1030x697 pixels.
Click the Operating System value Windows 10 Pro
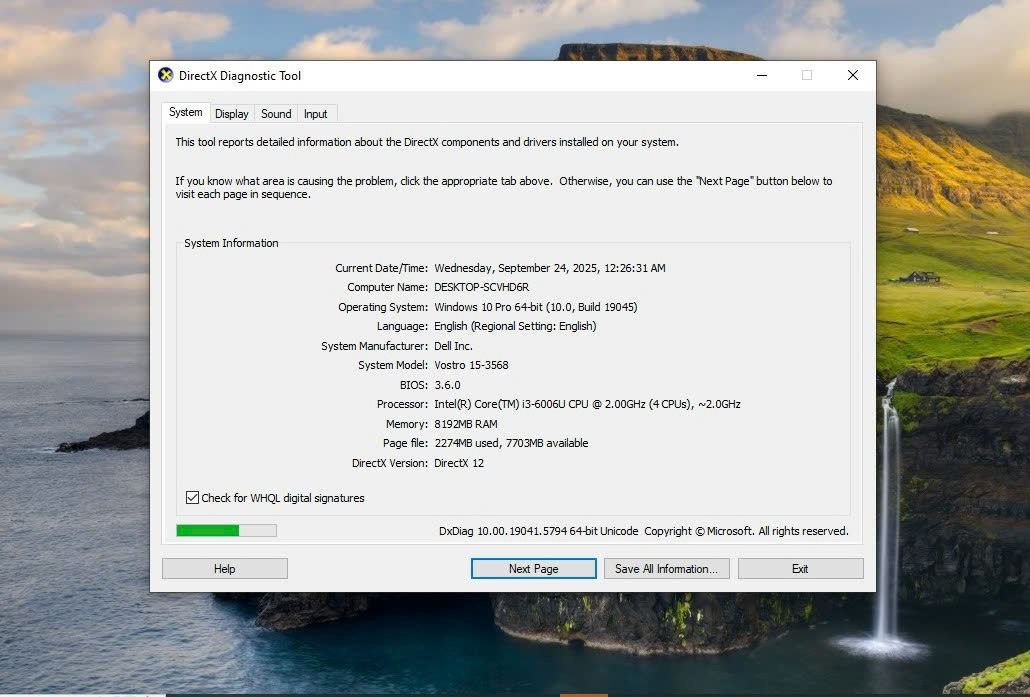(535, 307)
